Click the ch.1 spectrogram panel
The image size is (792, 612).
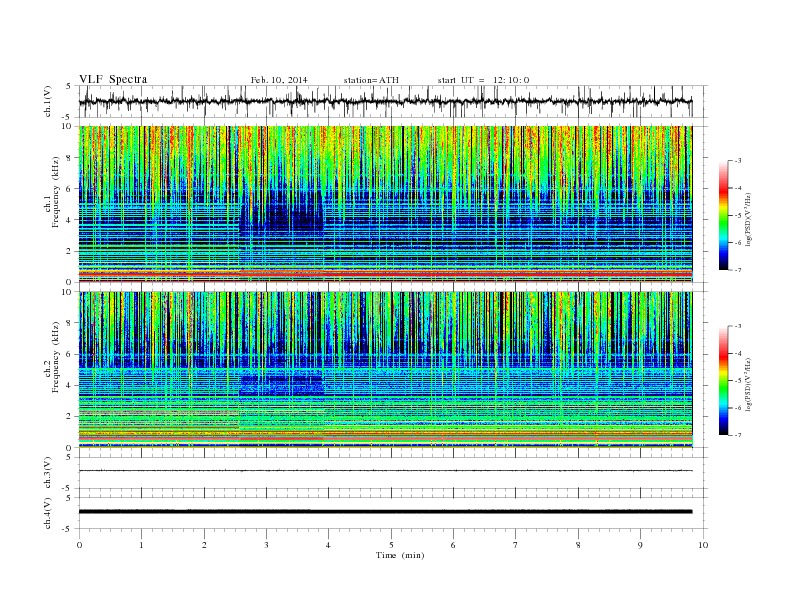click(385, 204)
